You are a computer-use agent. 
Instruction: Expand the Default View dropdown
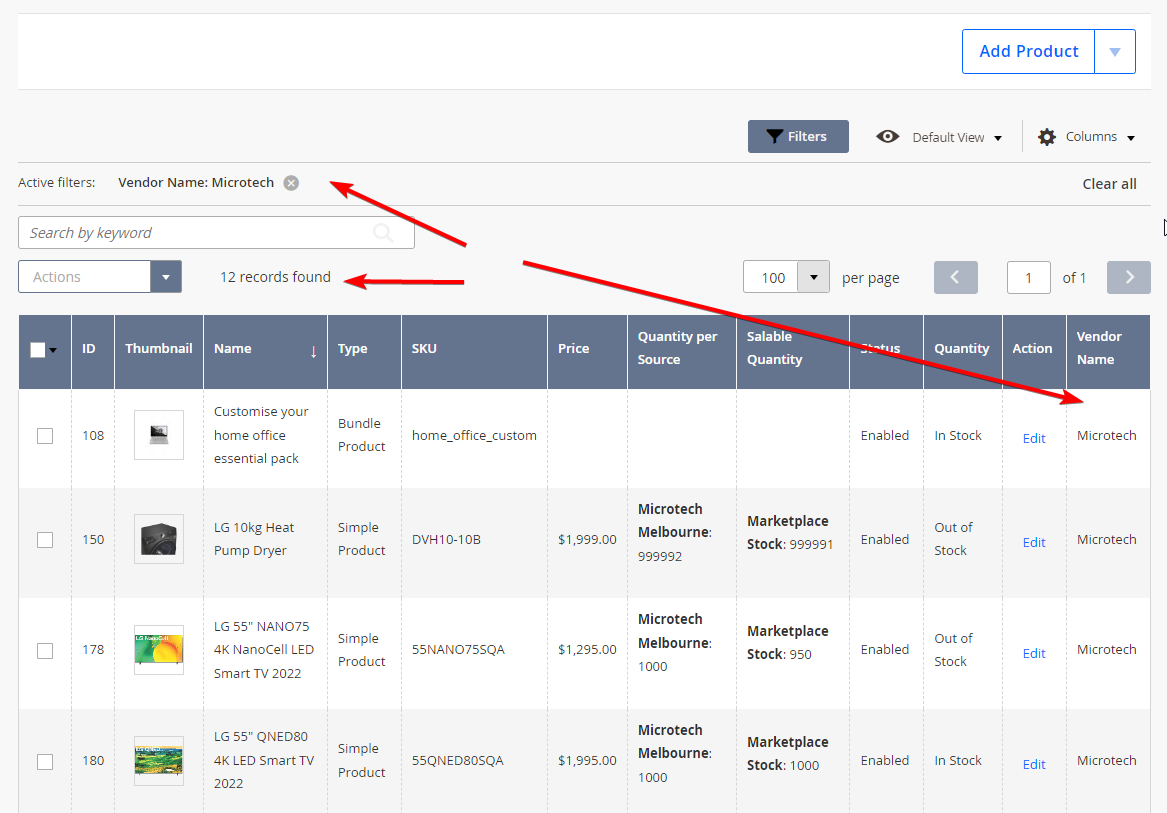click(956, 137)
